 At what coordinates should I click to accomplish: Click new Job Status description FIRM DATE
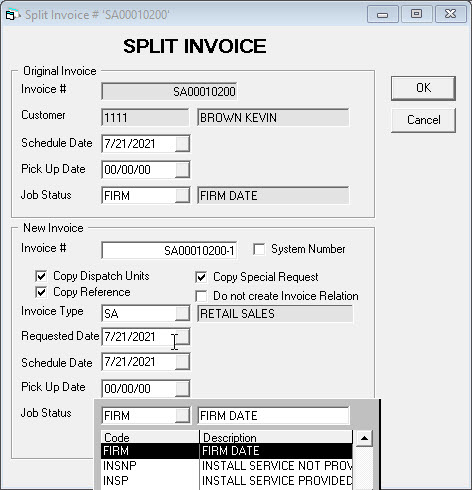(273, 416)
